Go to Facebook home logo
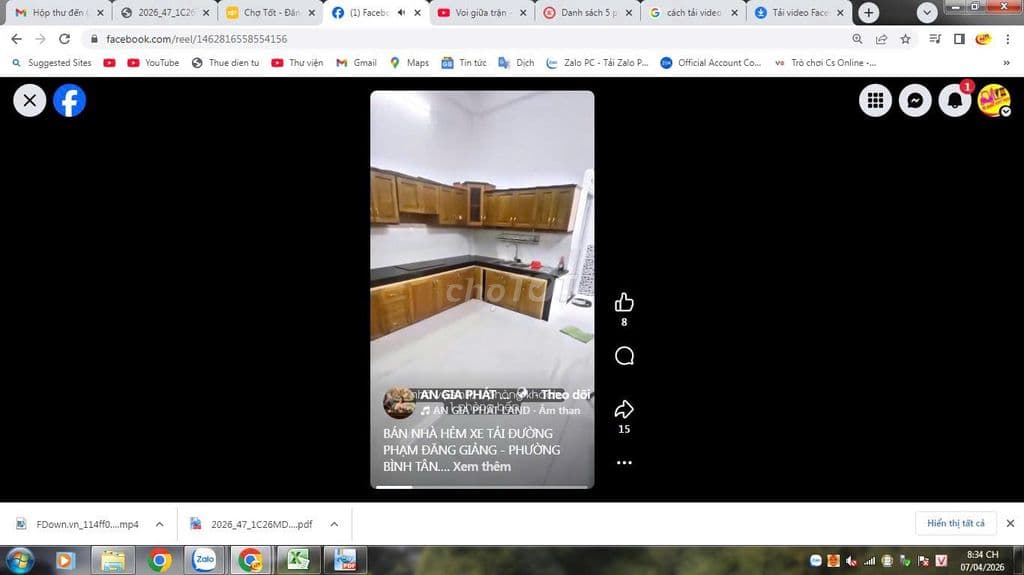1024x575 pixels. (x=69, y=100)
